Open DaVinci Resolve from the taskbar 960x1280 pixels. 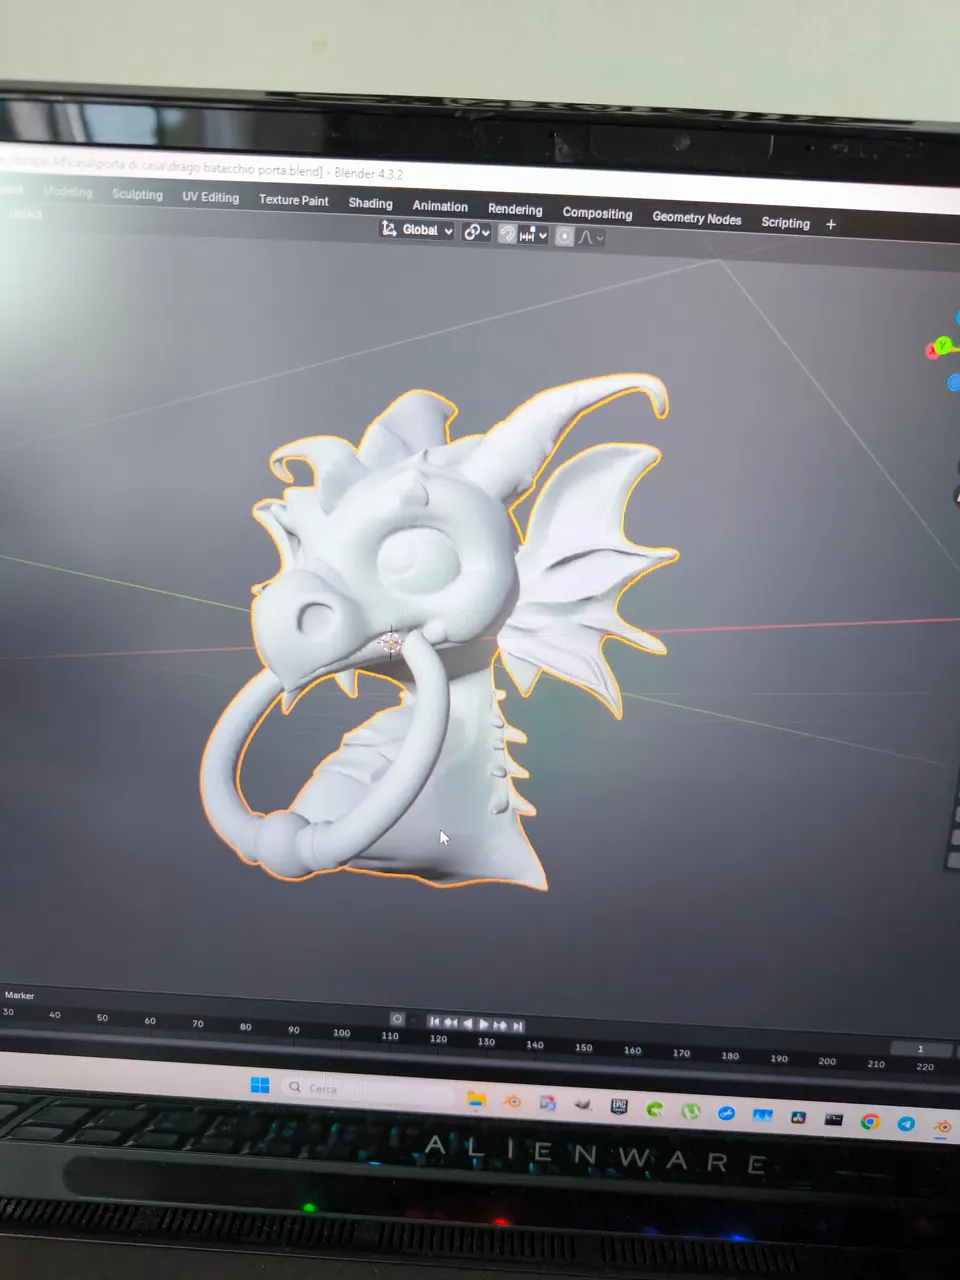click(798, 1117)
